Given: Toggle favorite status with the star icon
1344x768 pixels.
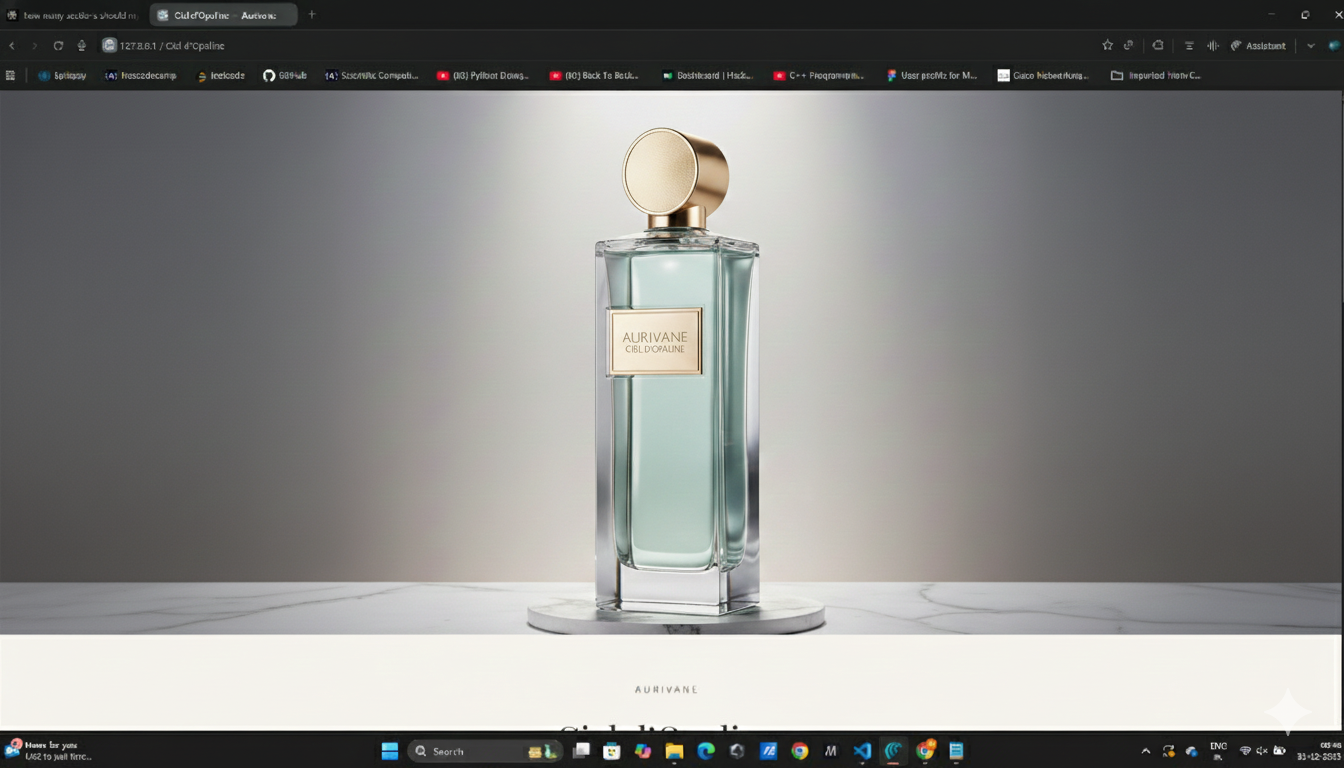Looking at the screenshot, I should click(1107, 45).
